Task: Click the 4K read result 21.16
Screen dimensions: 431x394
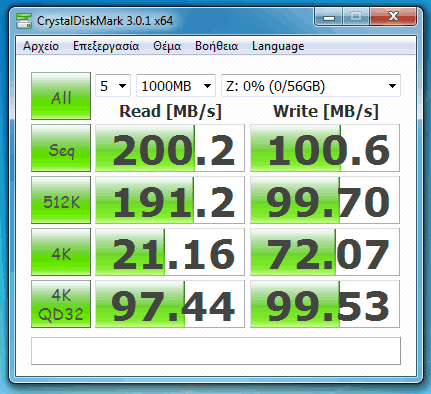Action: tap(170, 252)
